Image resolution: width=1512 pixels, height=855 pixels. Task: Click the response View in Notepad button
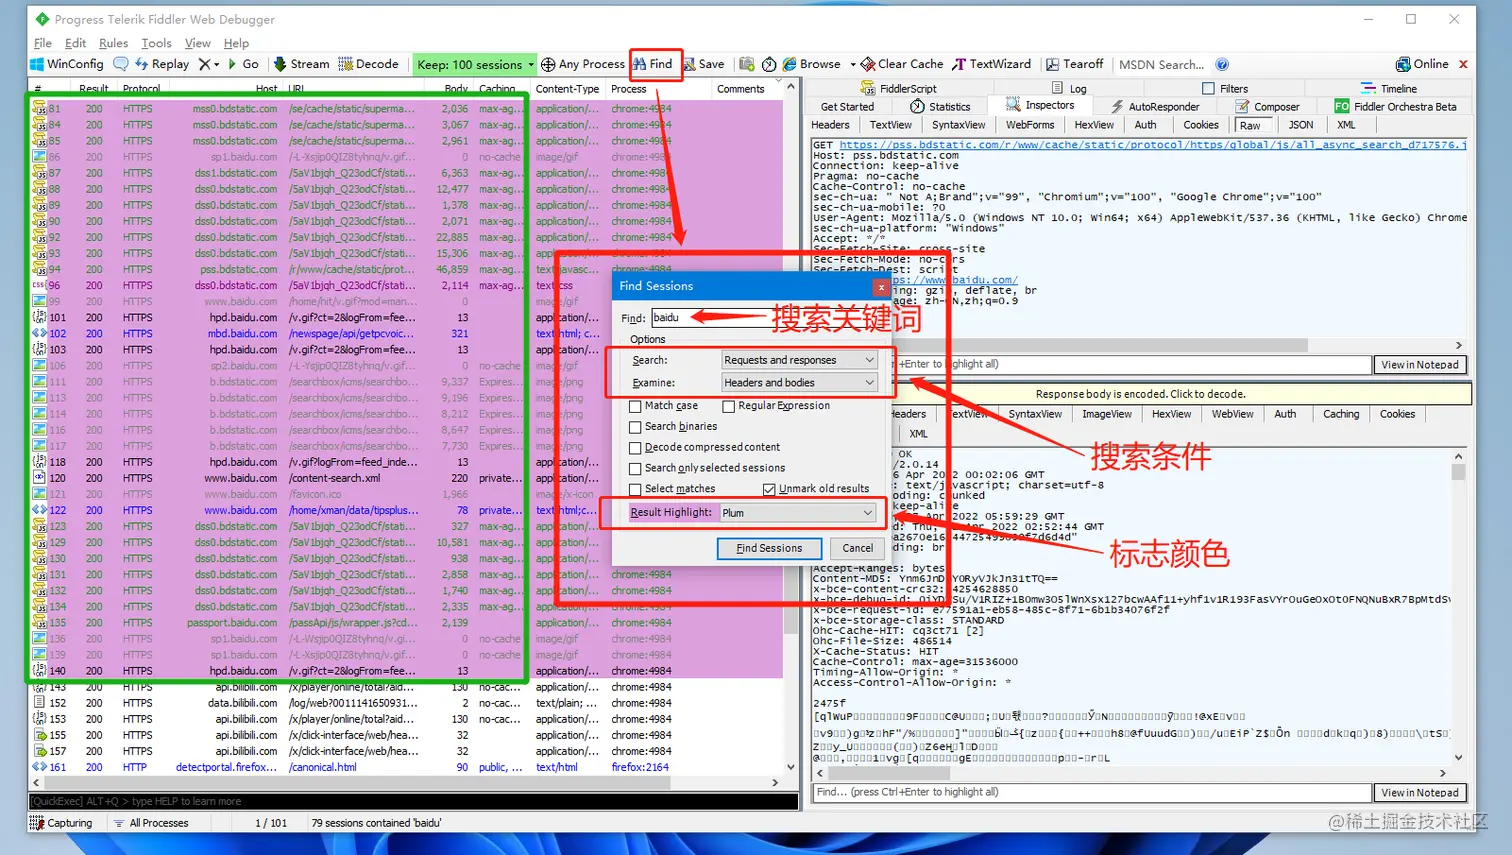pos(1420,793)
